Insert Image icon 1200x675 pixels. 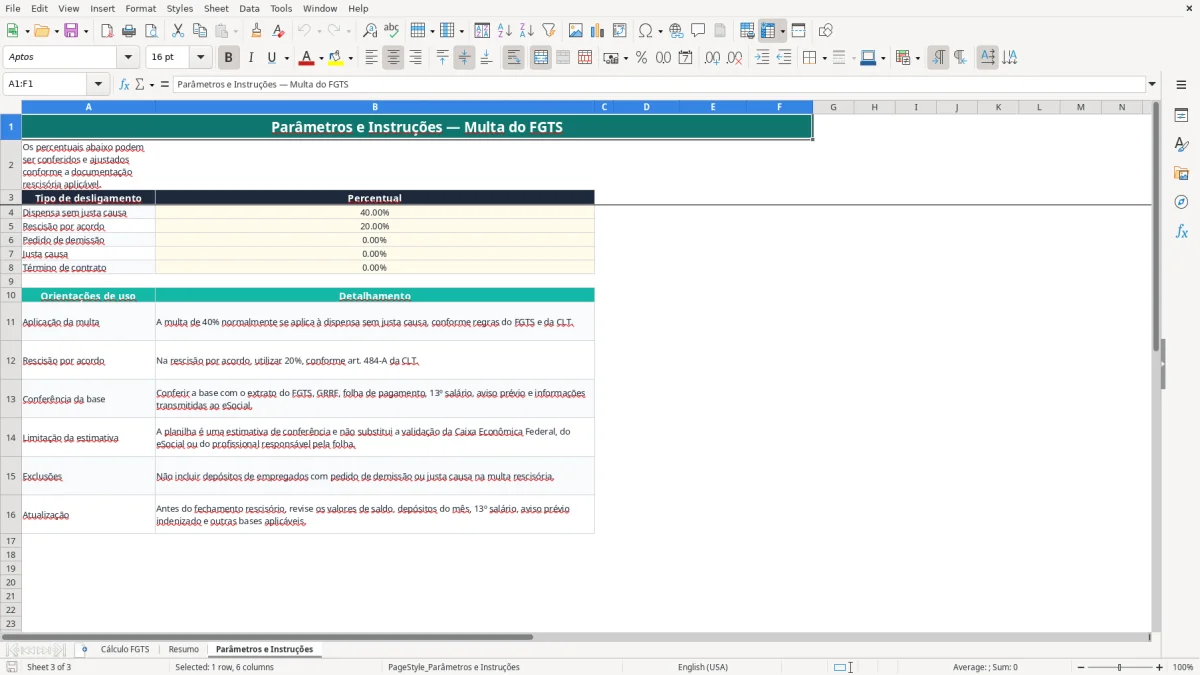point(576,31)
